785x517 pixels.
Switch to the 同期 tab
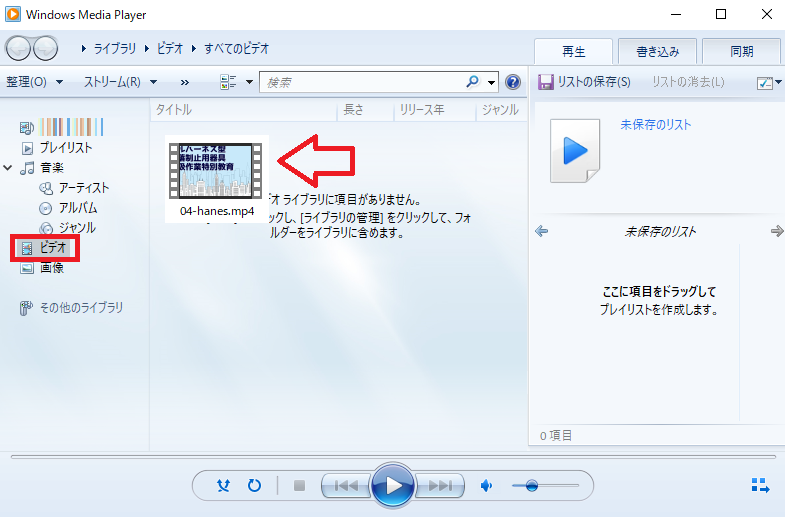click(x=741, y=52)
